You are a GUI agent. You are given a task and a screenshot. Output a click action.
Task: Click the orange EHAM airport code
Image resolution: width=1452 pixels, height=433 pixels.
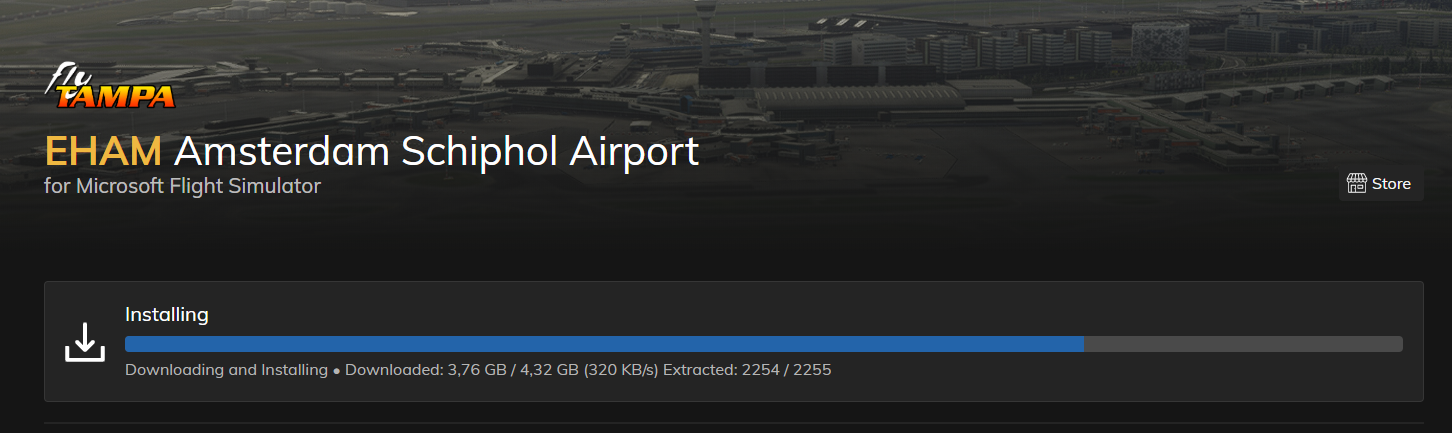tap(103, 152)
